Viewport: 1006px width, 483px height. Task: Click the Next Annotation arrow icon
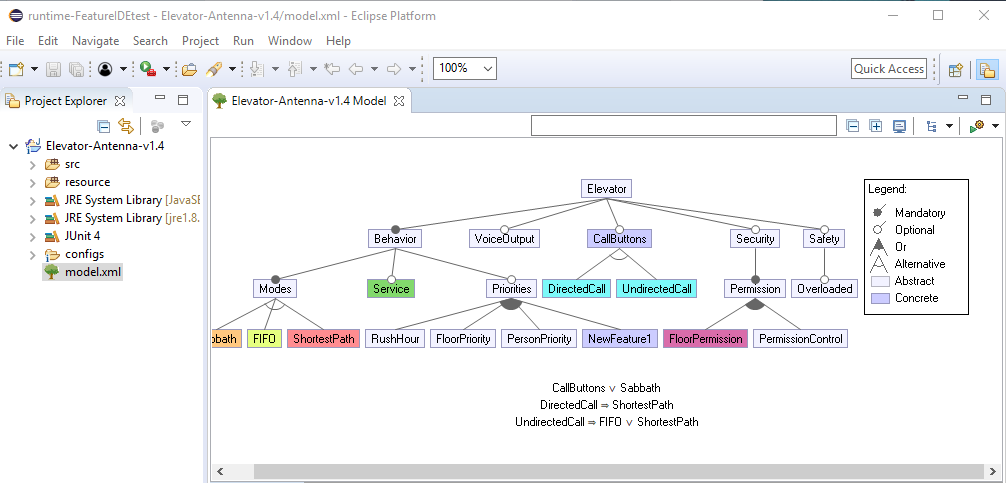(x=257, y=69)
